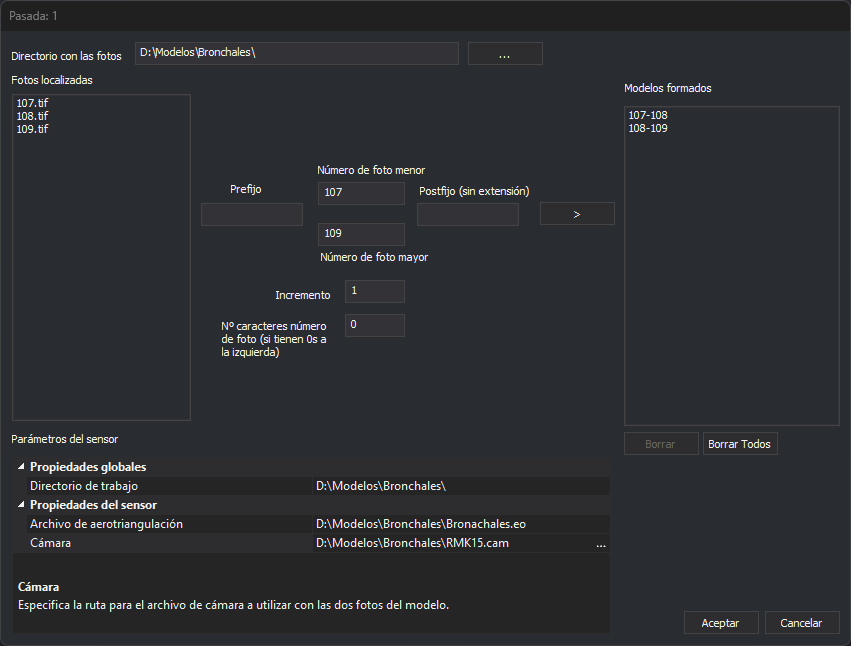The width and height of the screenshot is (851, 646).
Task: Click the Prefijo input field
Action: click(x=252, y=214)
